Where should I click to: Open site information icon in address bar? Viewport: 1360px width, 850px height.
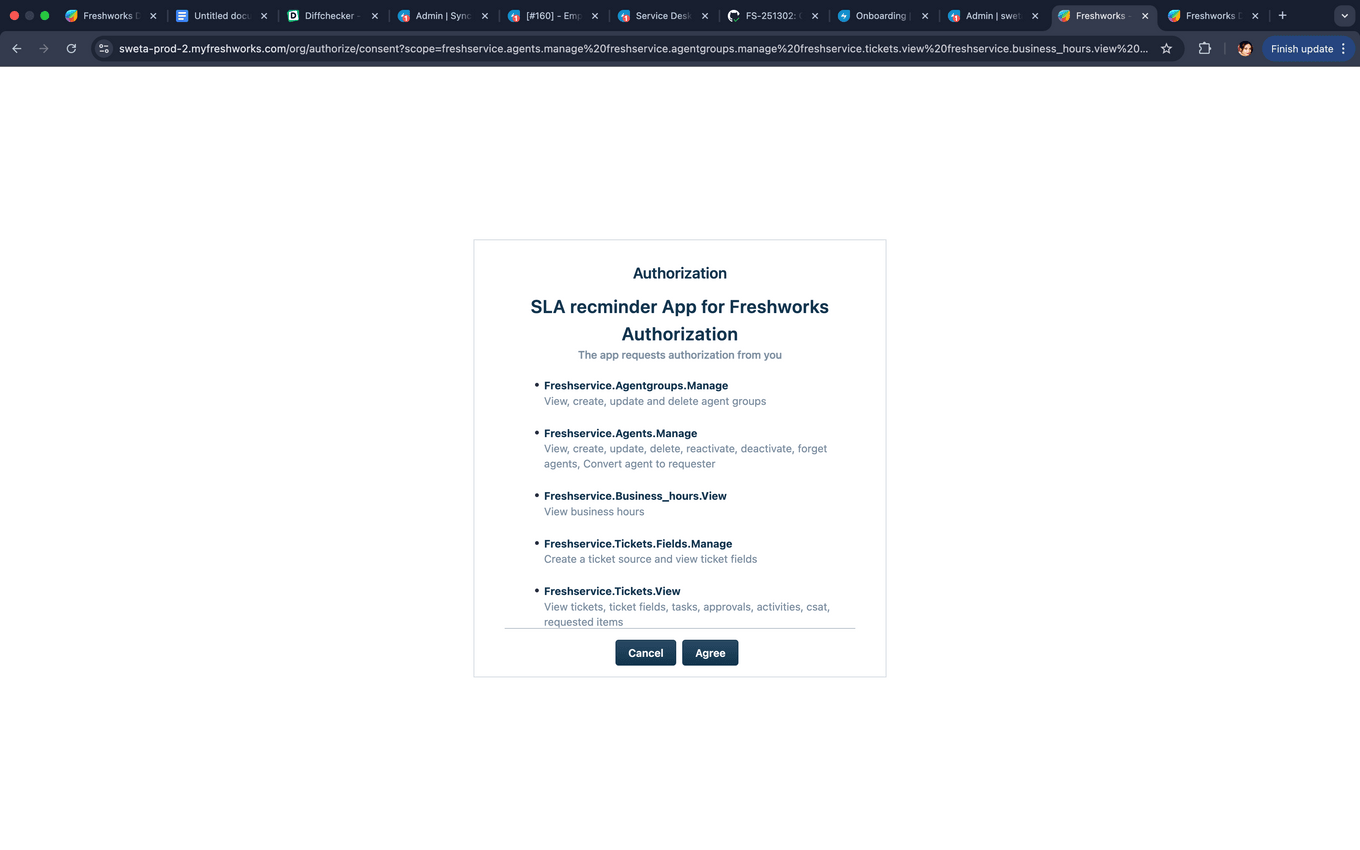[x=103, y=48]
